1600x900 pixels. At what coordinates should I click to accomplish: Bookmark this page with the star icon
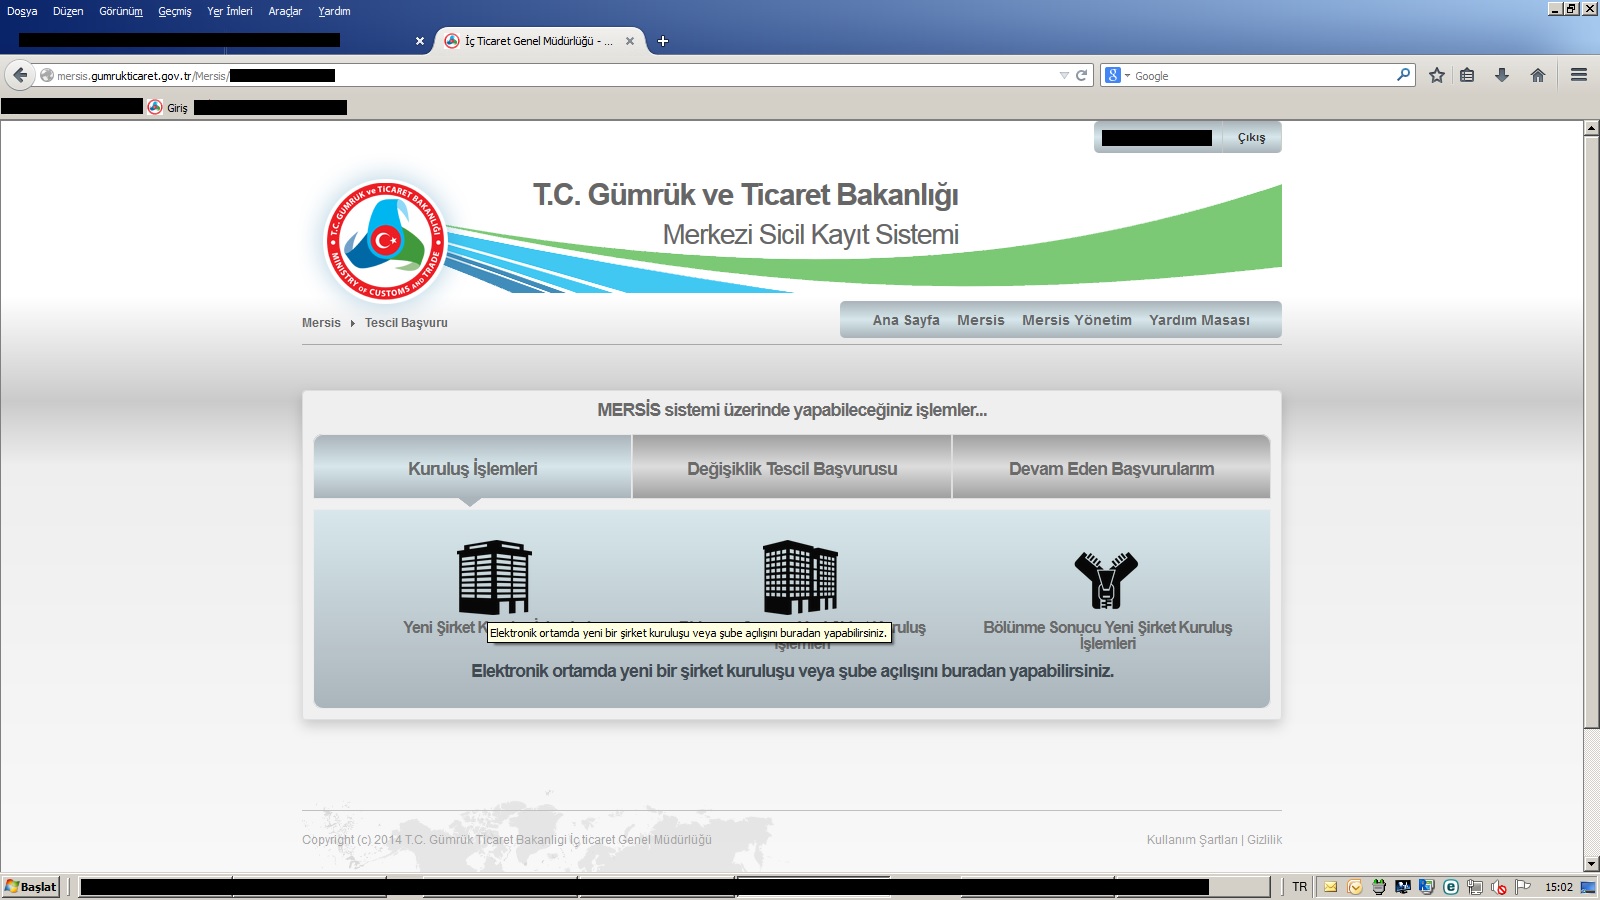1437,75
